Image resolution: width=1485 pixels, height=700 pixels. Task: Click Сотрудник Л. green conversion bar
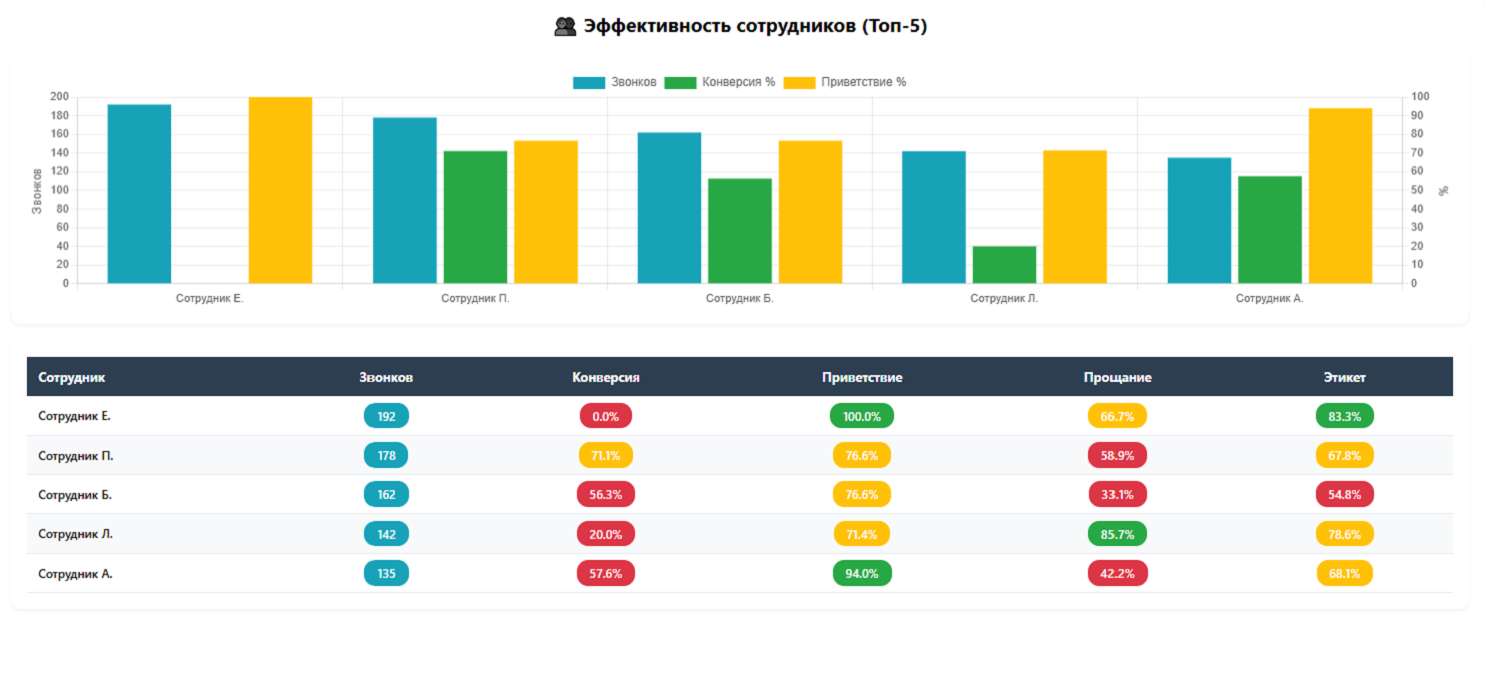(1004, 264)
